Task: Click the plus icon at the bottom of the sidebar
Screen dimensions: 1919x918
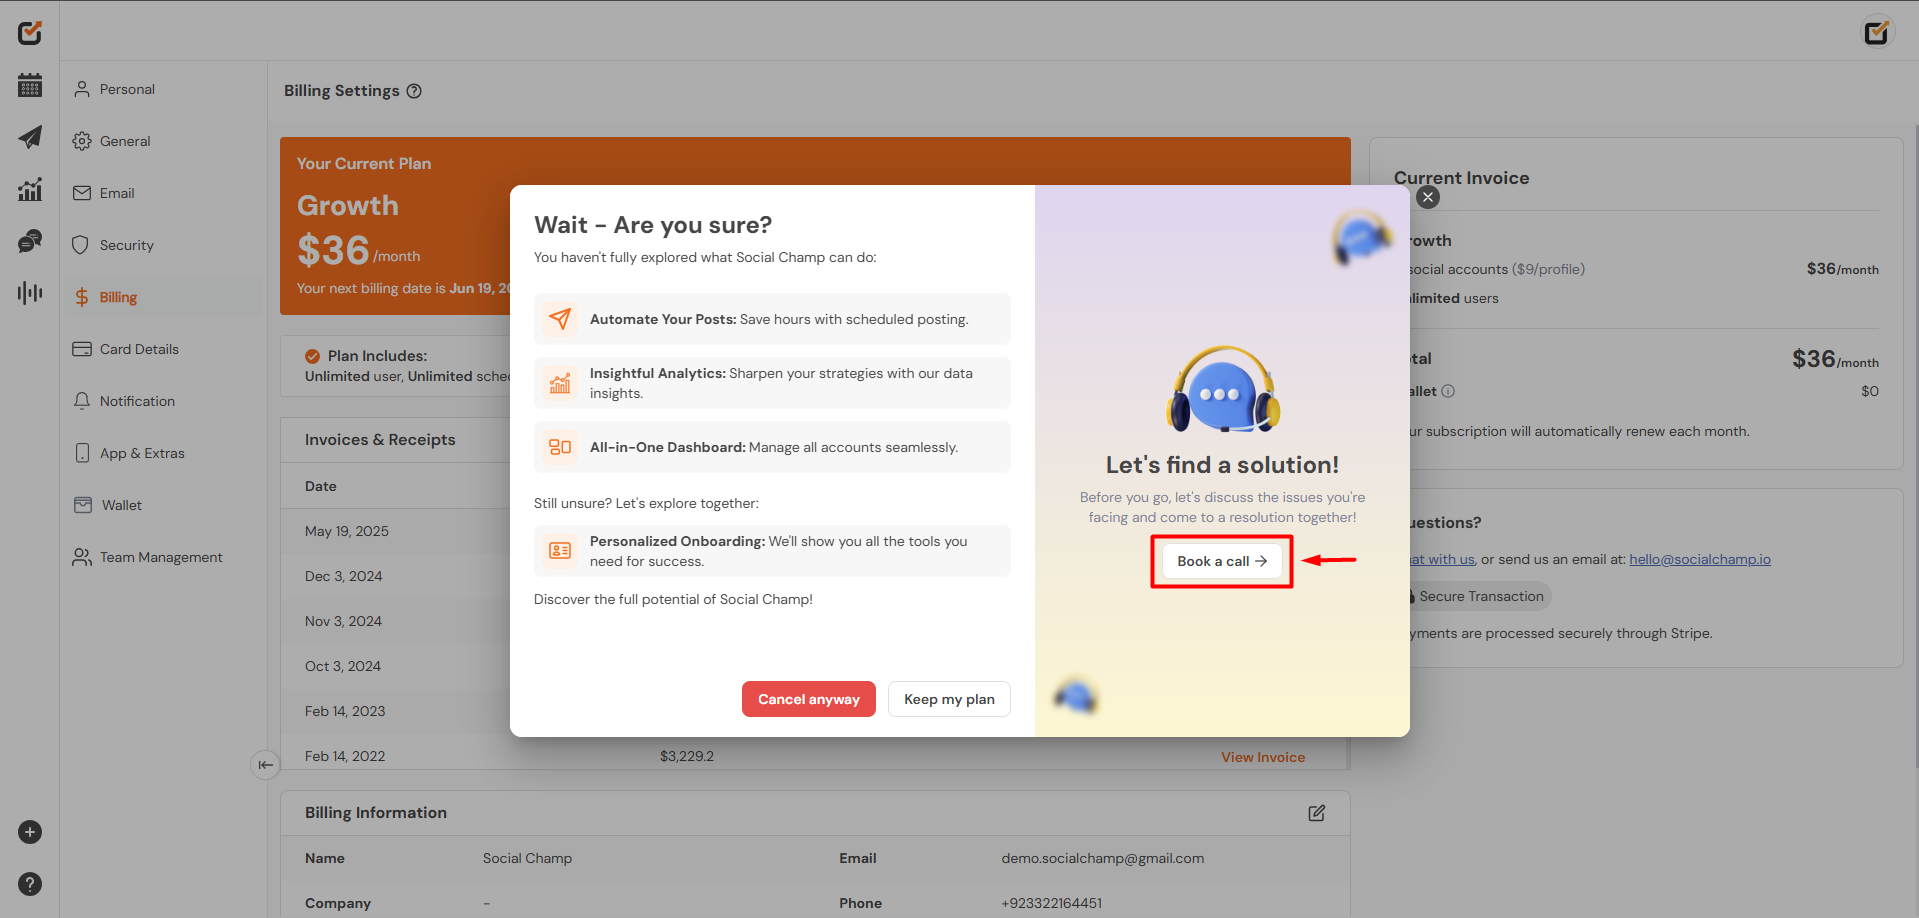Action: [30, 832]
